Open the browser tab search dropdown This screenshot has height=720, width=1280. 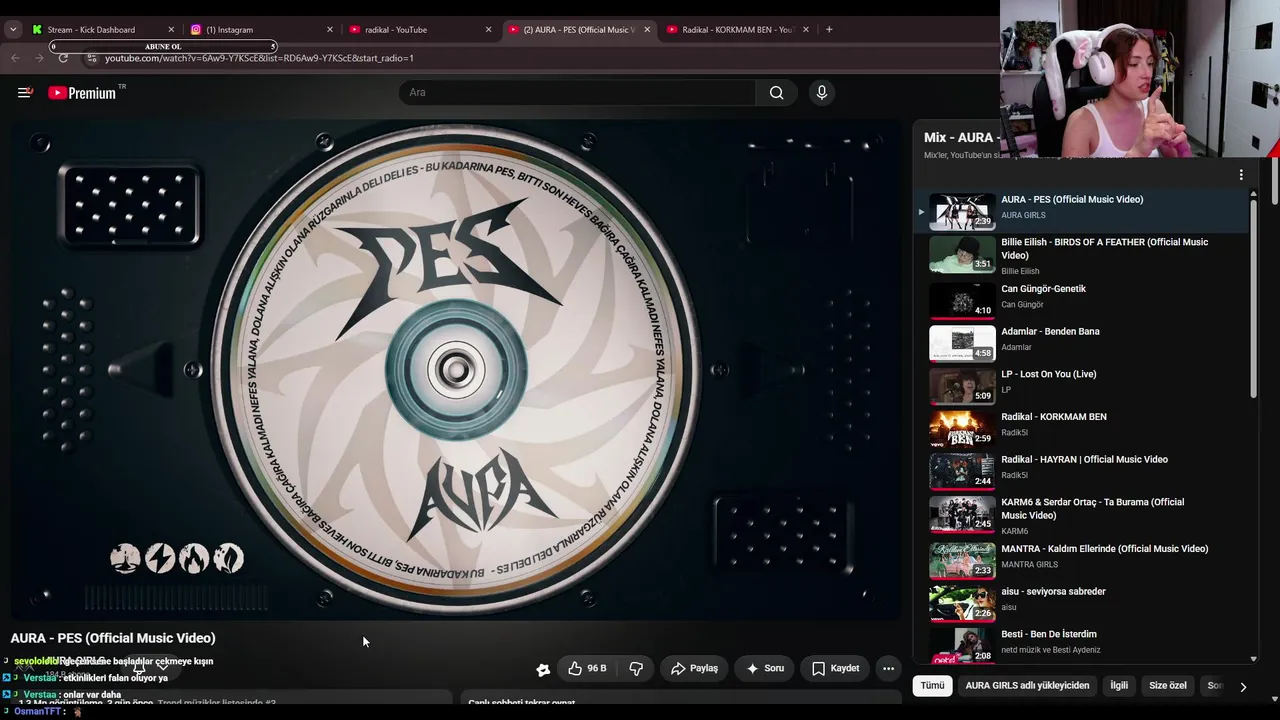coord(13,30)
